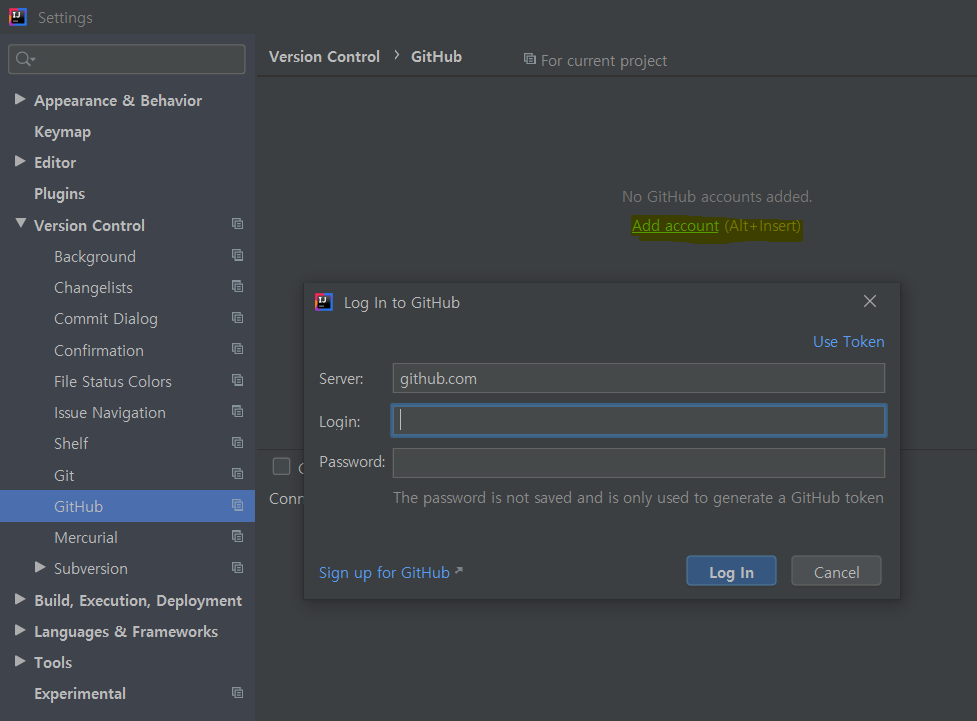
Task: Click project-scope icon beside Background
Action: click(237, 255)
